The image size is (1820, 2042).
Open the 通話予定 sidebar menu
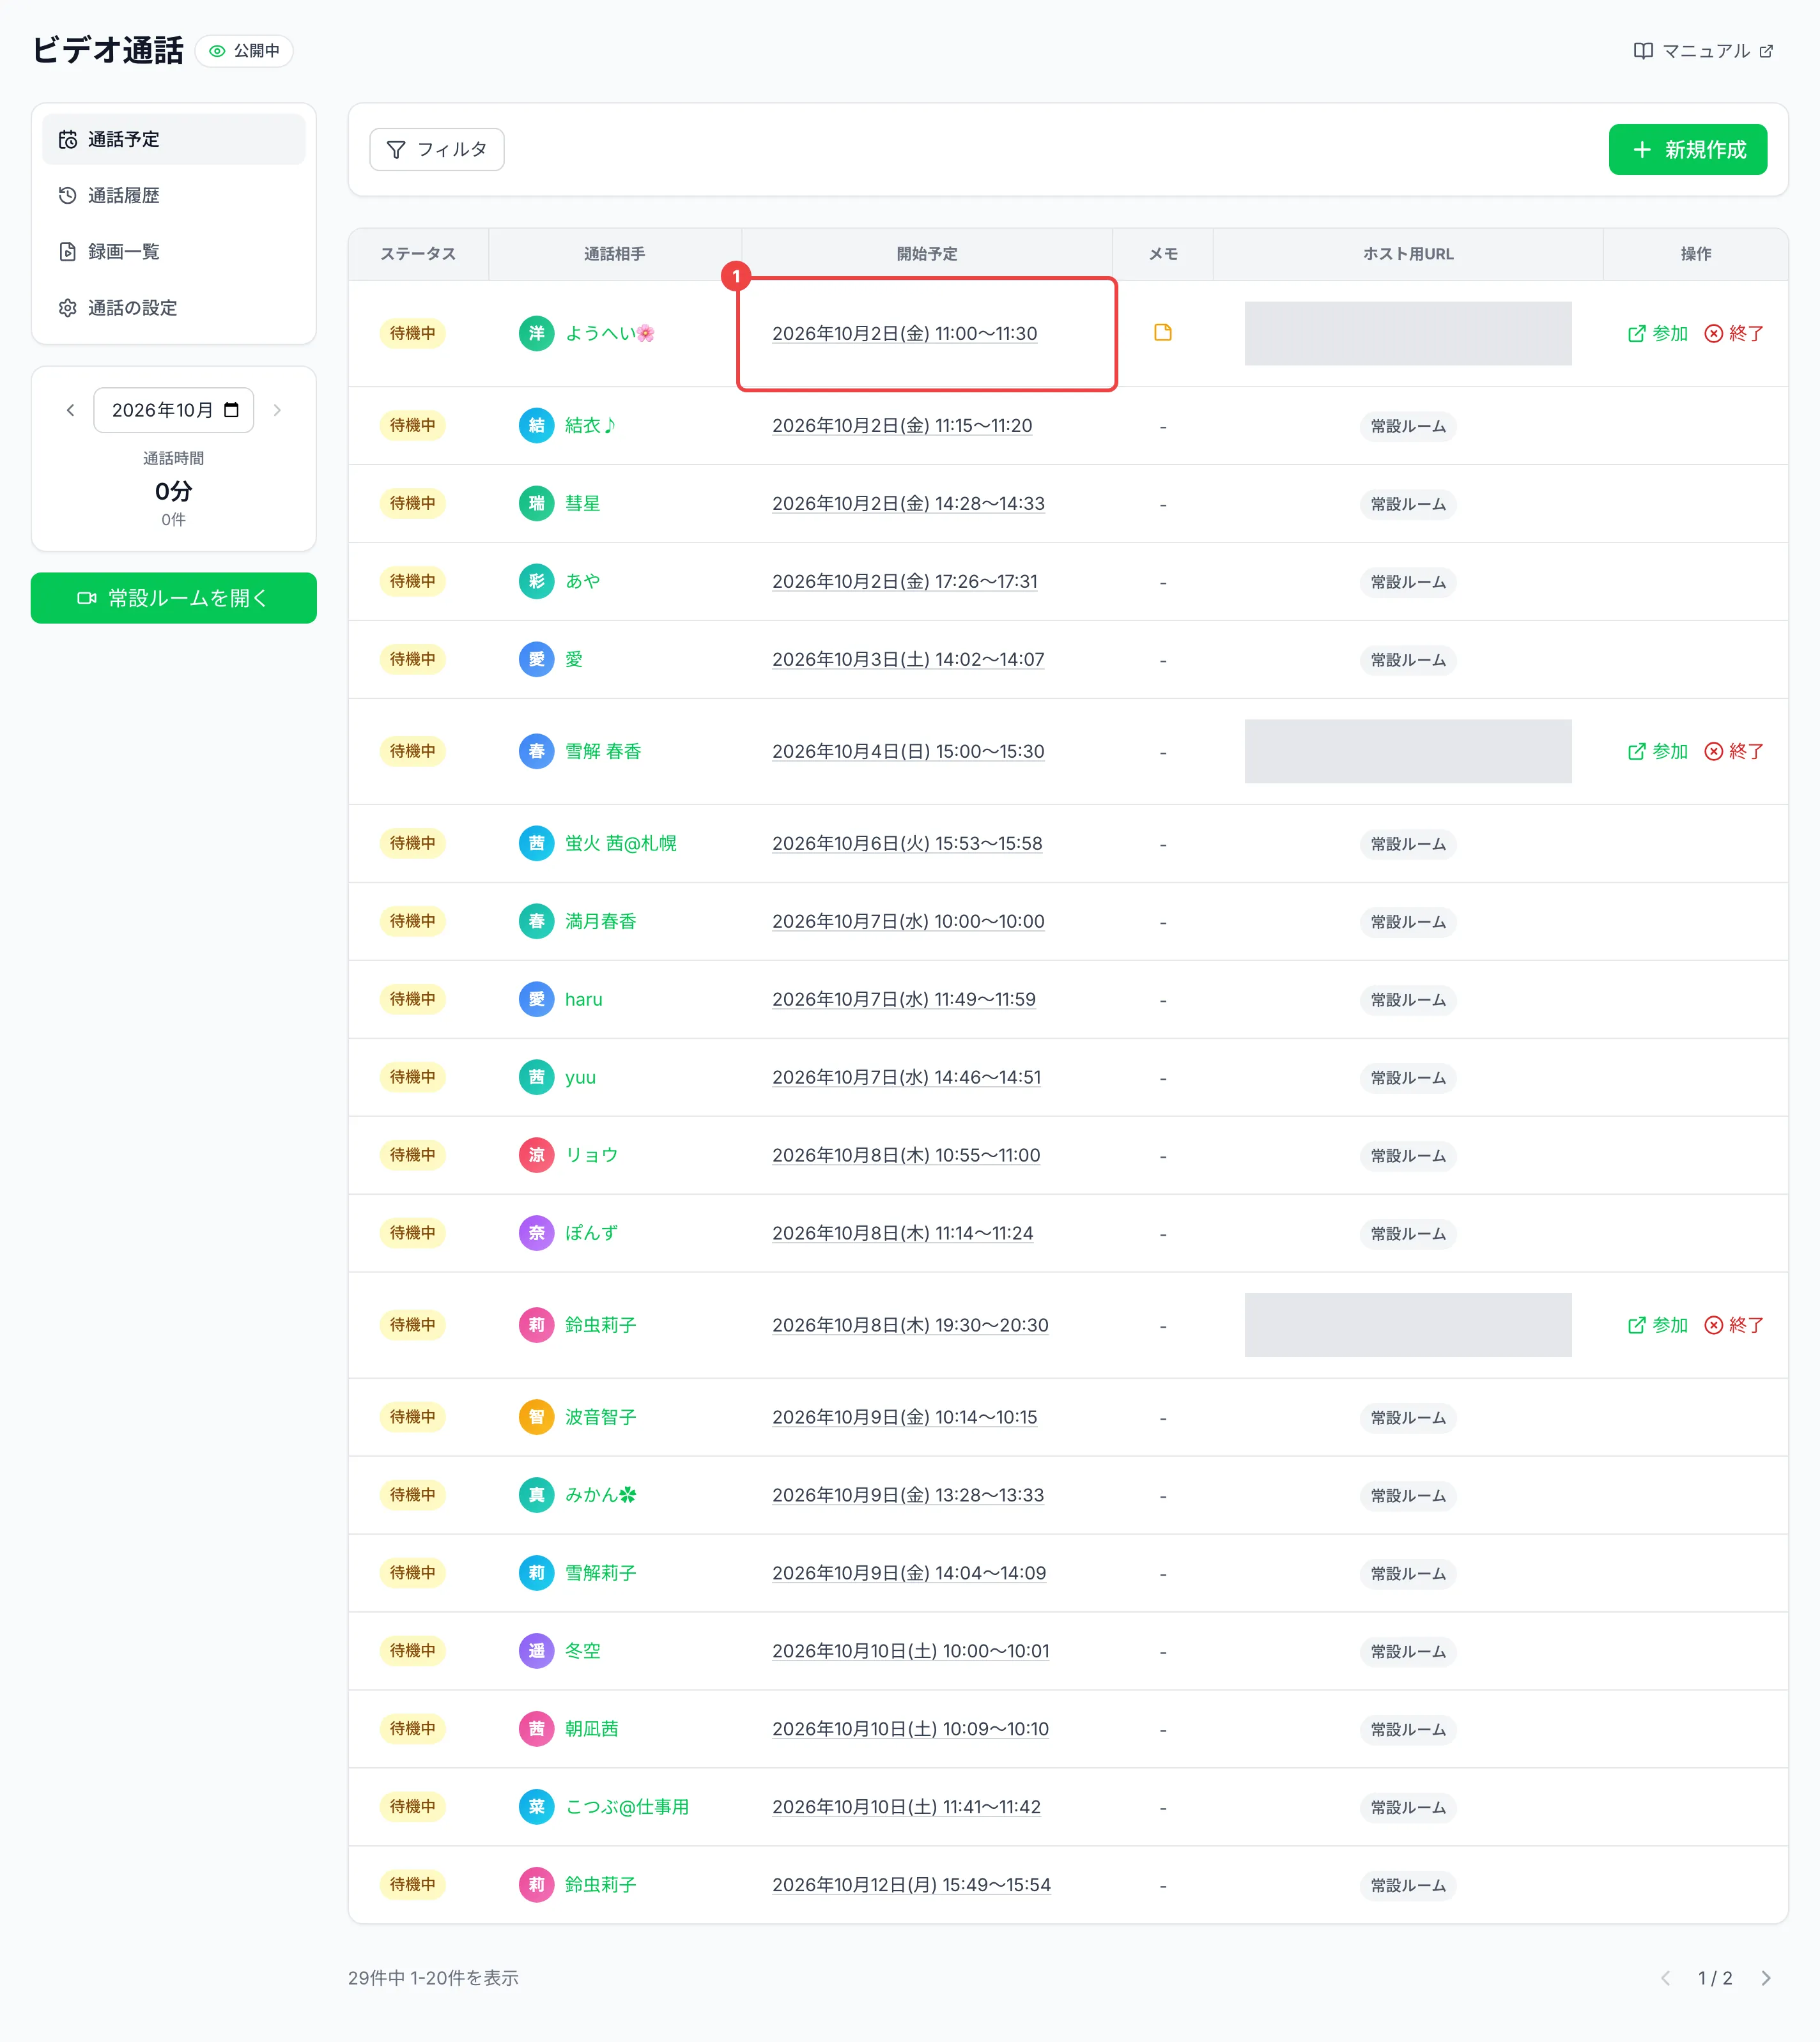click(x=173, y=139)
